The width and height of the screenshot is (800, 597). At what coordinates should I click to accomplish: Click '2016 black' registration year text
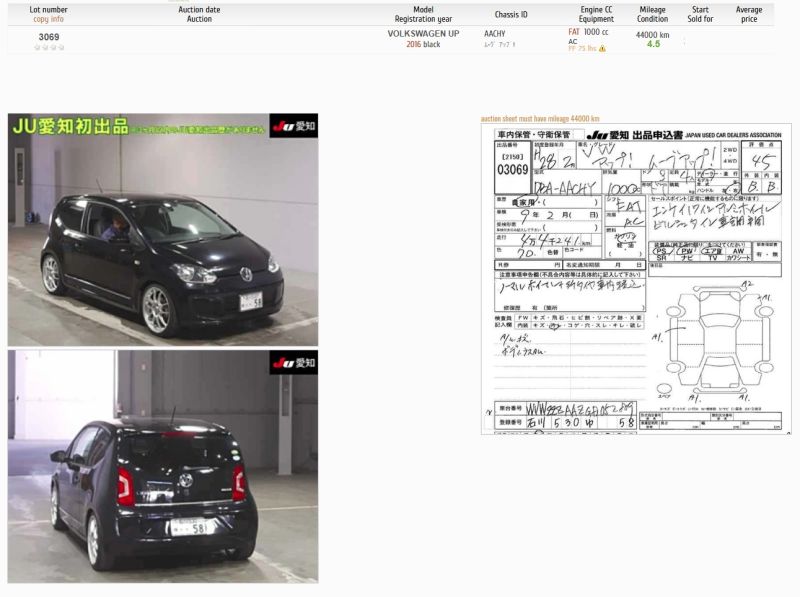coord(423,44)
